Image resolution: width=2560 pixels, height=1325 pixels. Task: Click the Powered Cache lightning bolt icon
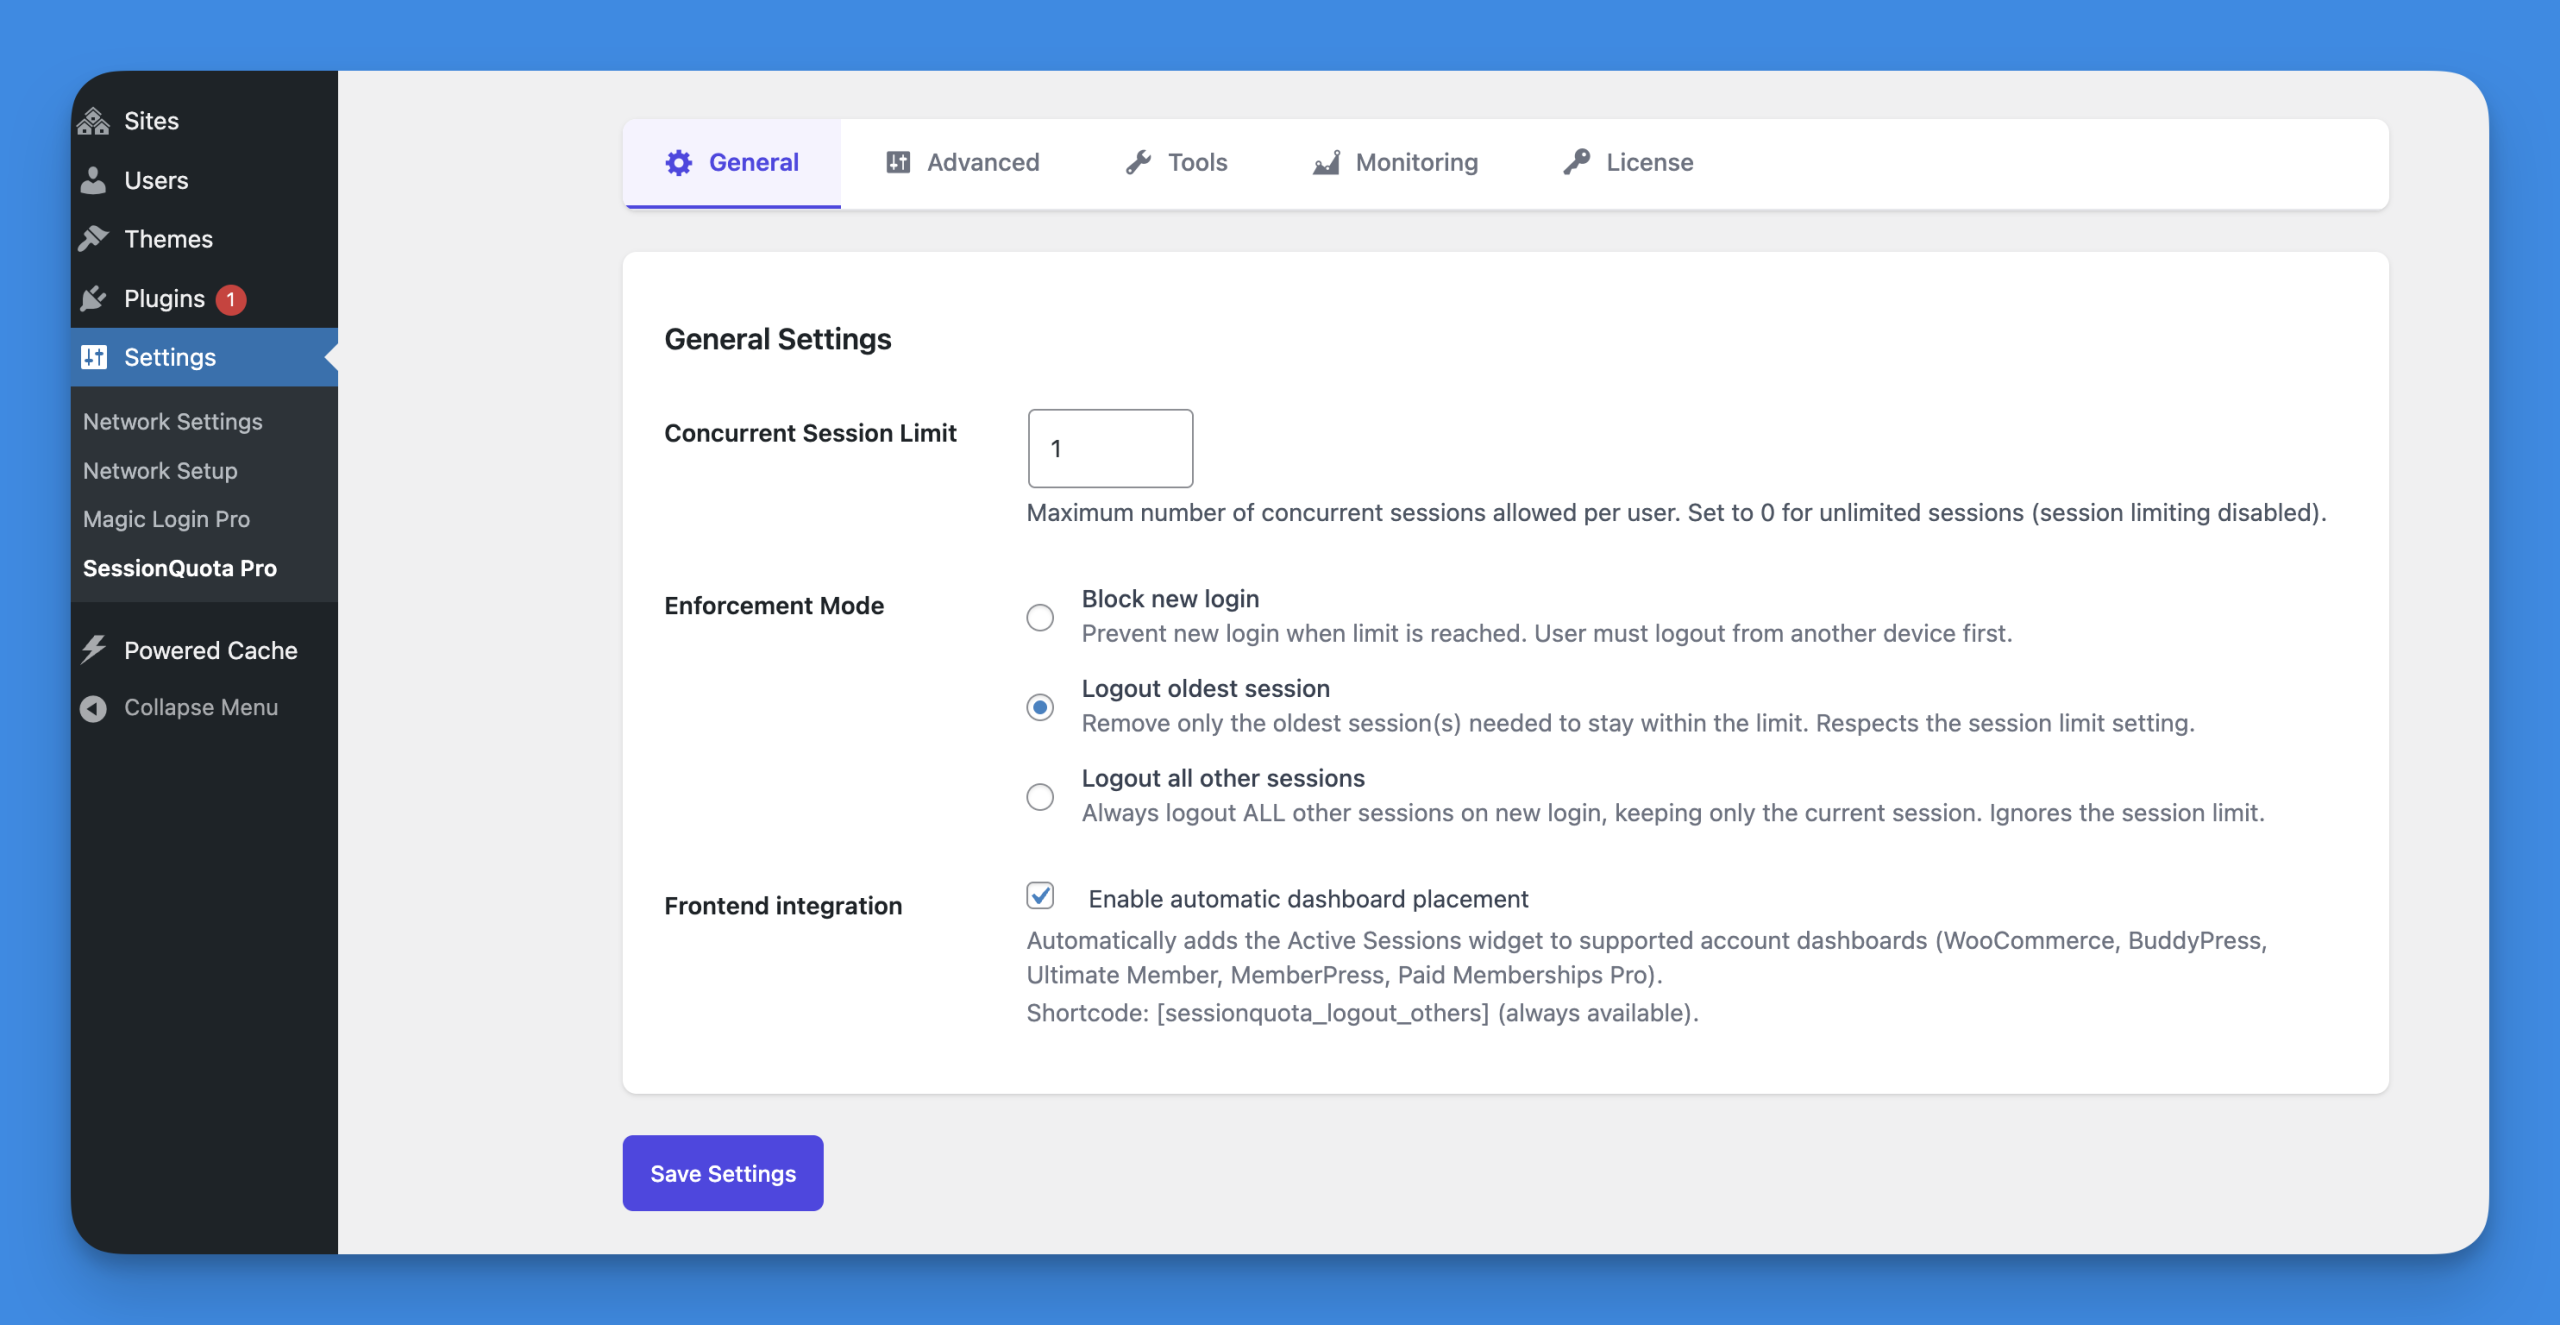93,650
